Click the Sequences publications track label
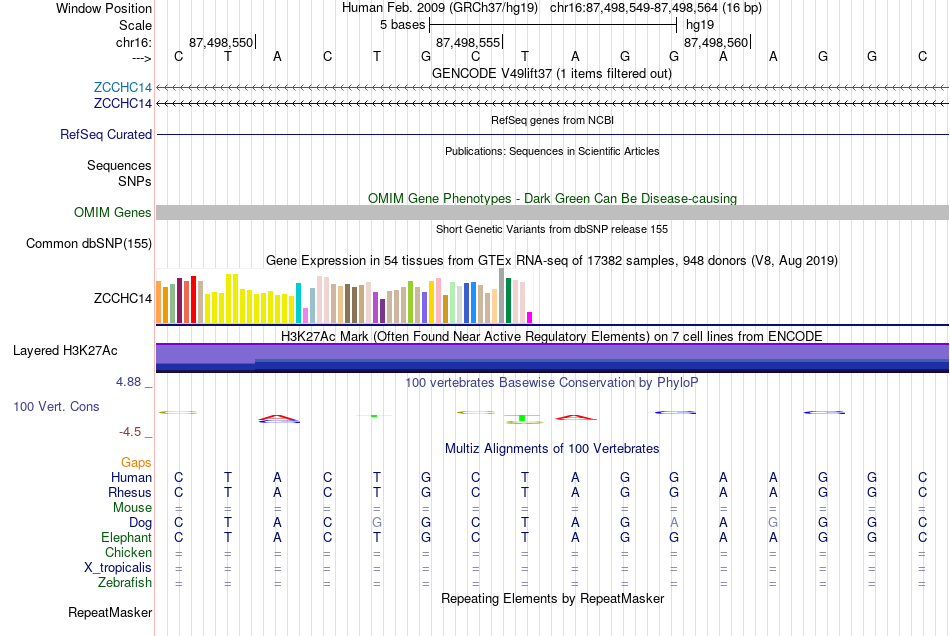 [119, 165]
